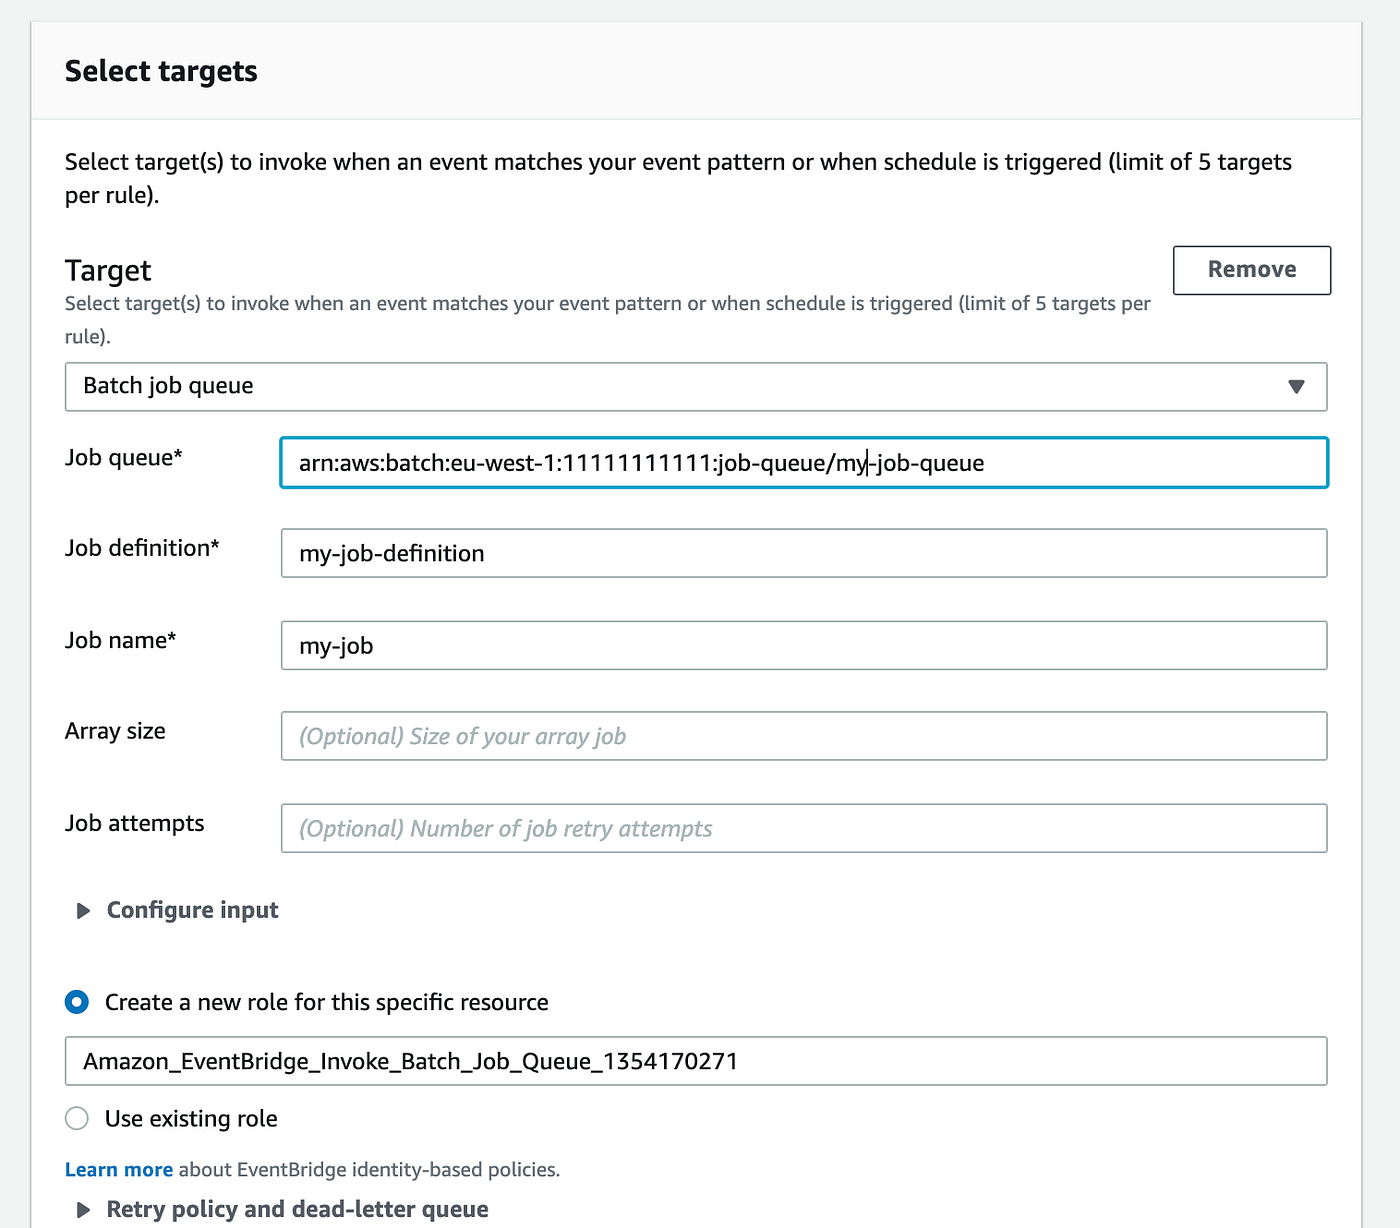Open the Batch job queue target dropdown

pos(695,387)
